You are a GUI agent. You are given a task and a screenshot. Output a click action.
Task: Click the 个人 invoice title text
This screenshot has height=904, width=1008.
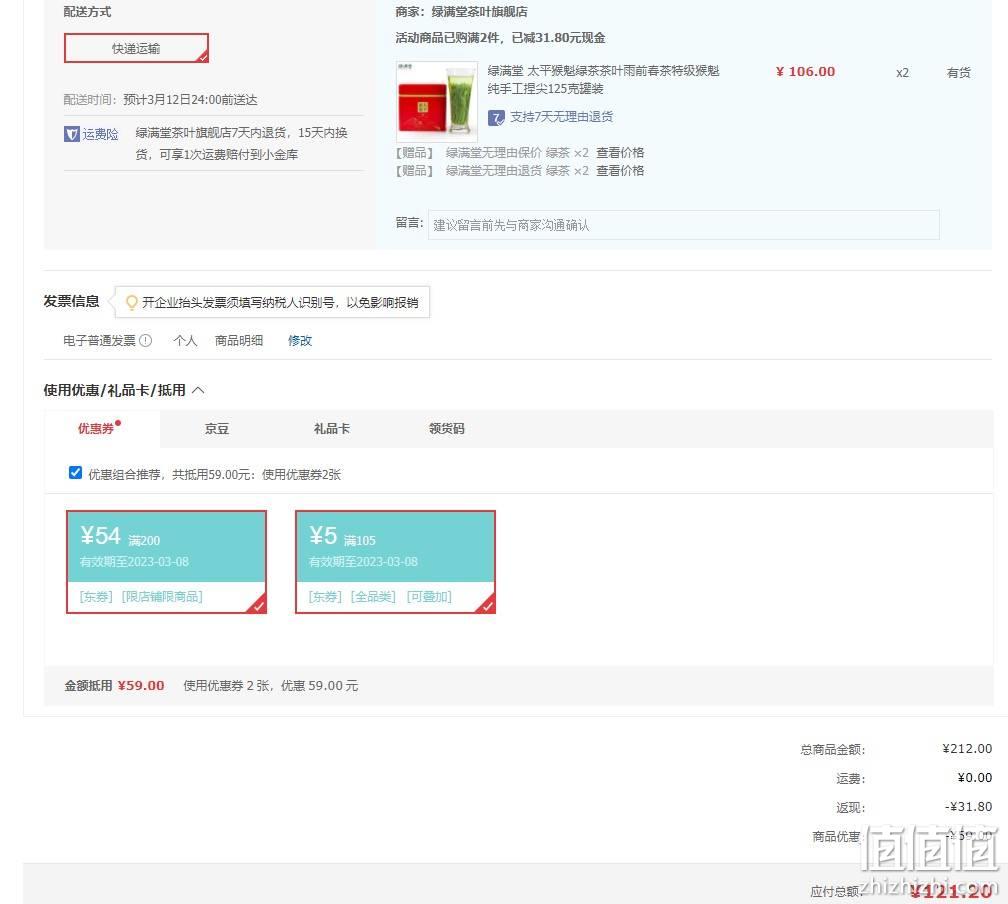[x=185, y=341]
